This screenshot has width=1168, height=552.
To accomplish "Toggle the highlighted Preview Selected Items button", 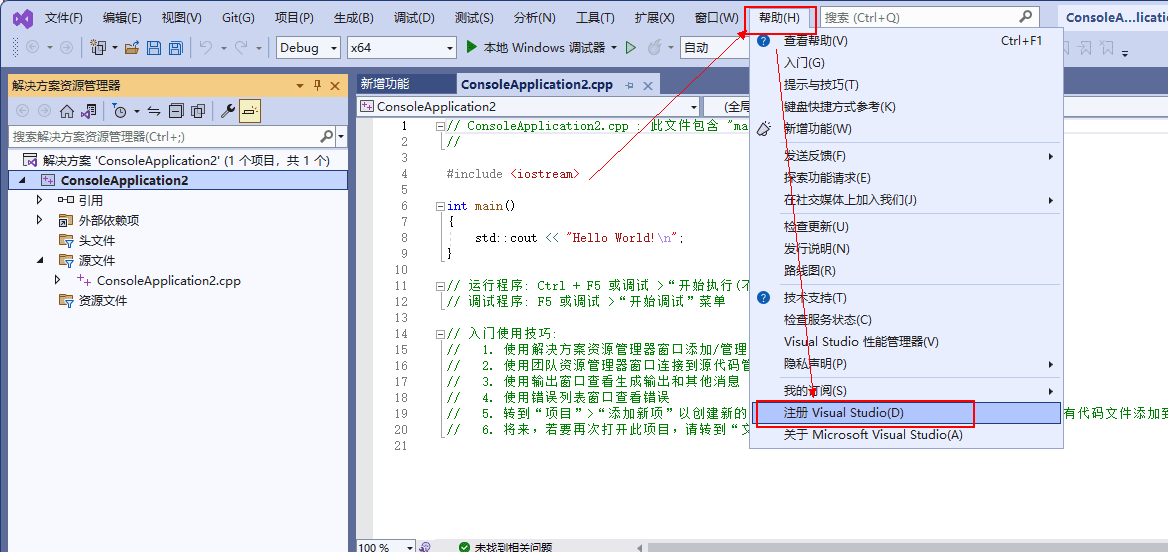I will (x=250, y=112).
